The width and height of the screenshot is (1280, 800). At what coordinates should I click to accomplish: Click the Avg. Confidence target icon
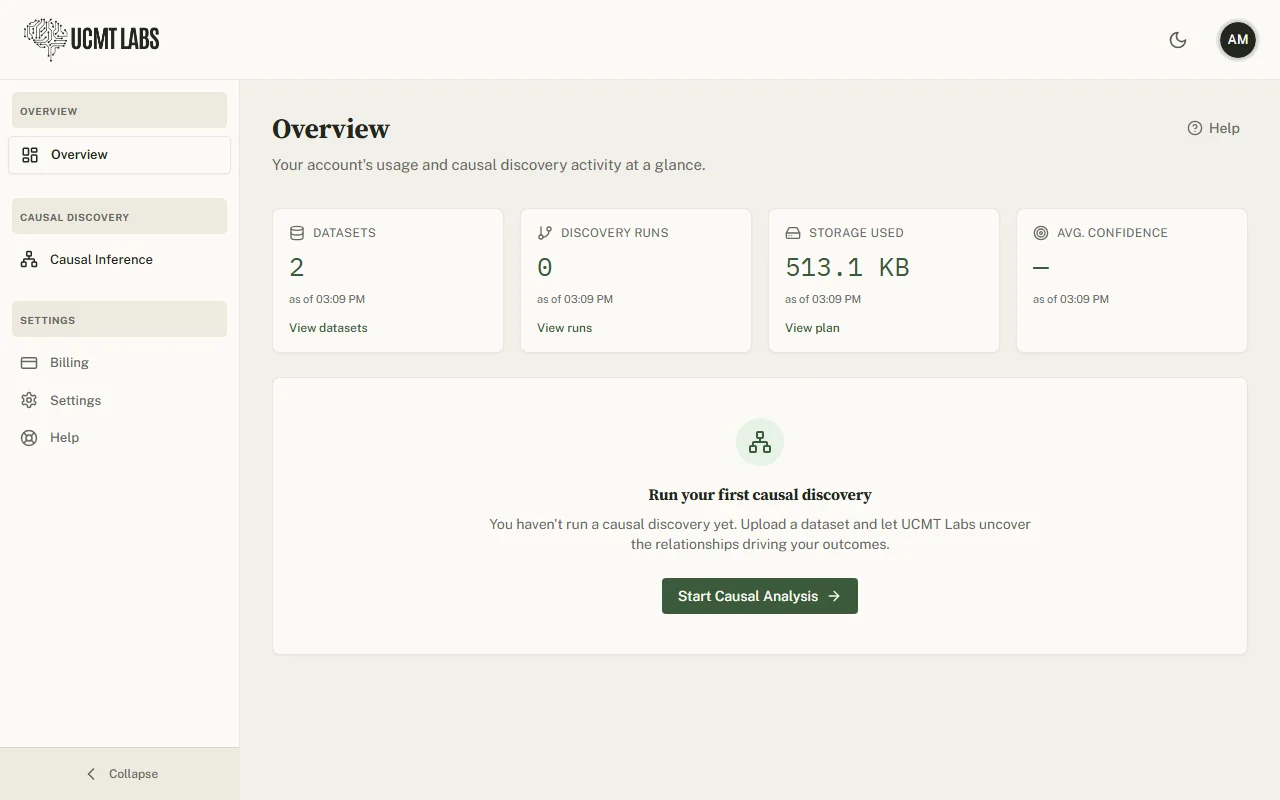[1041, 233]
